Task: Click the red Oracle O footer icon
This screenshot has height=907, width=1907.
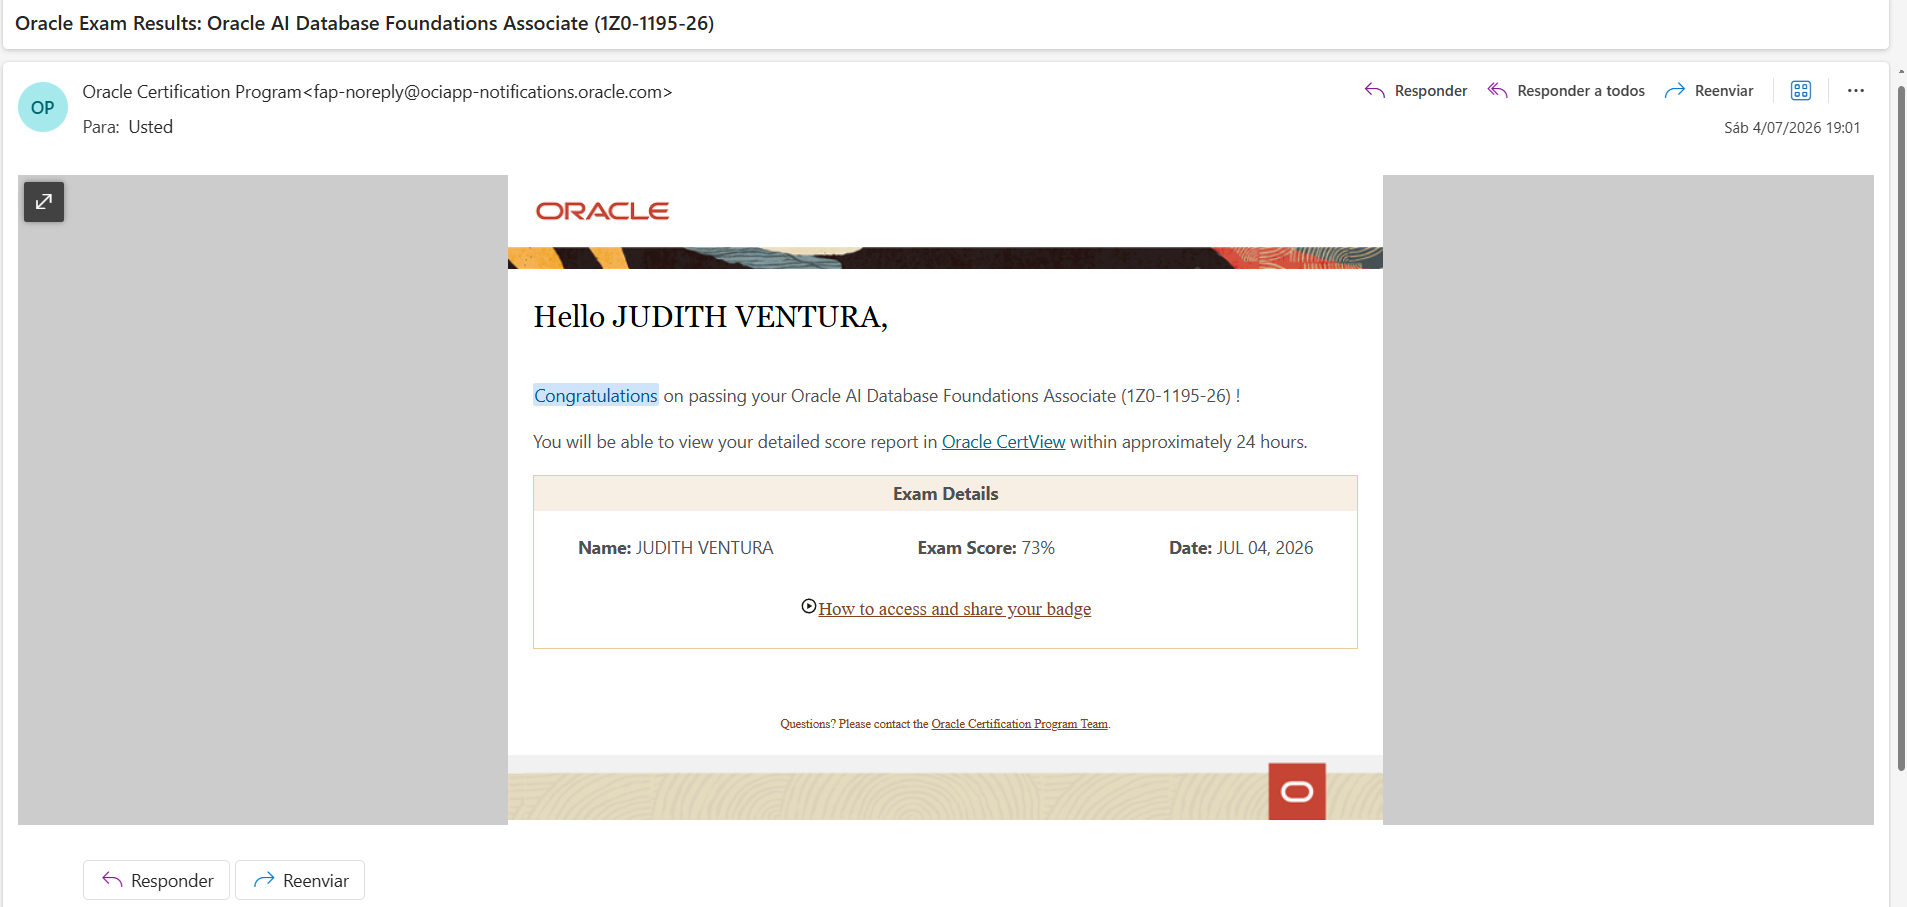Action: (x=1297, y=792)
